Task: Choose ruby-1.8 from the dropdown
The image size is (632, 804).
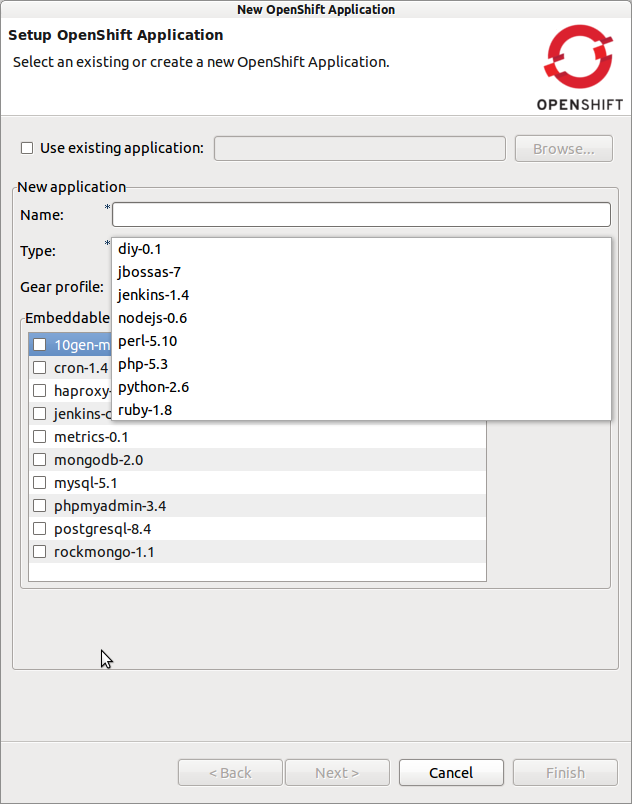Action: pos(146,410)
